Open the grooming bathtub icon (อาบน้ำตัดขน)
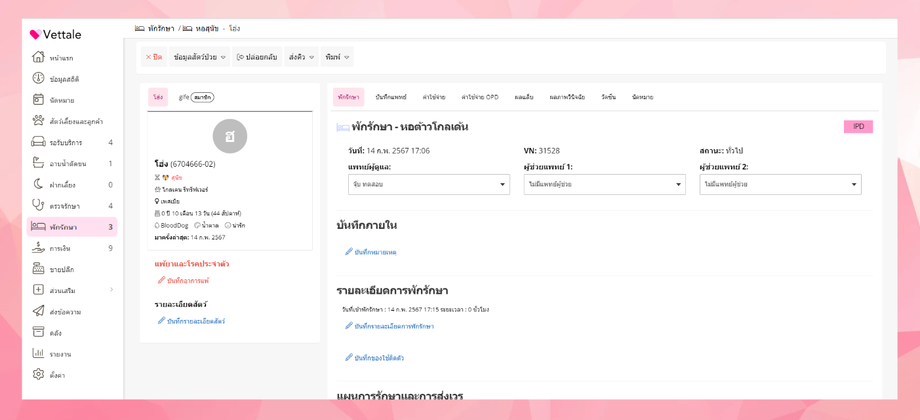This screenshot has width=920, height=420. [x=38, y=163]
